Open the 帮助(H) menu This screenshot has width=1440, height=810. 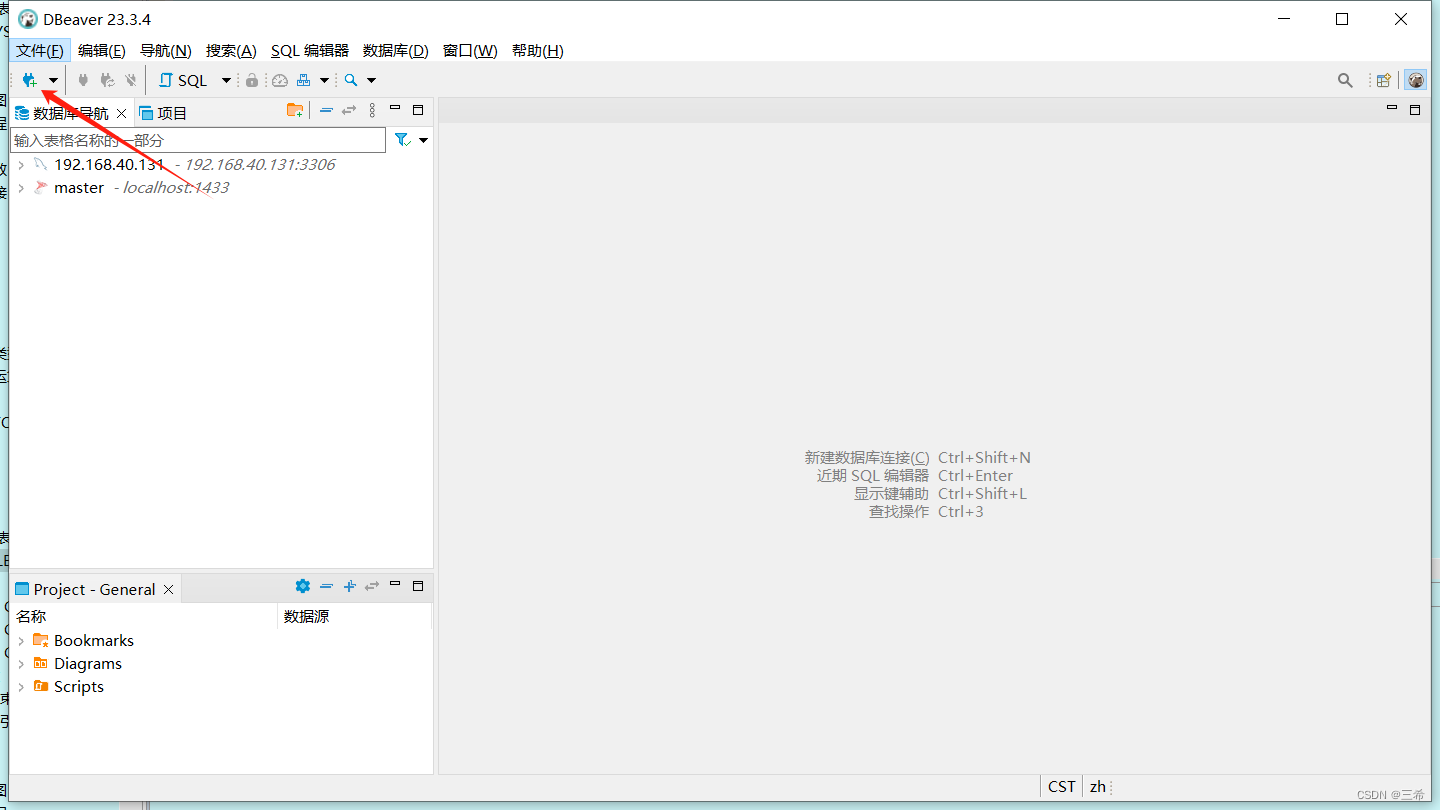(x=538, y=50)
